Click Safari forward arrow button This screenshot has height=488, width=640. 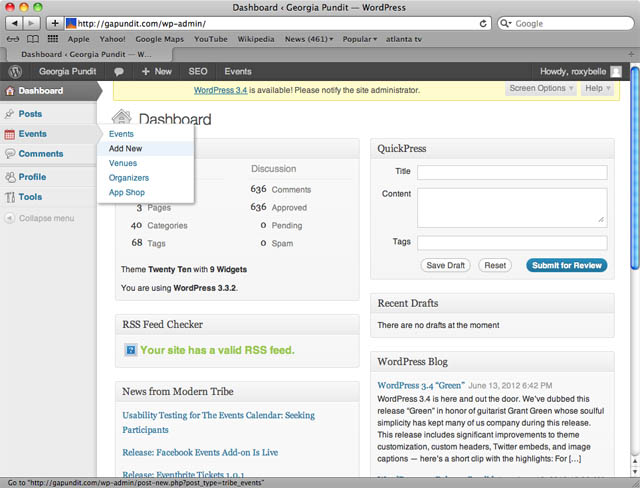tap(31, 23)
